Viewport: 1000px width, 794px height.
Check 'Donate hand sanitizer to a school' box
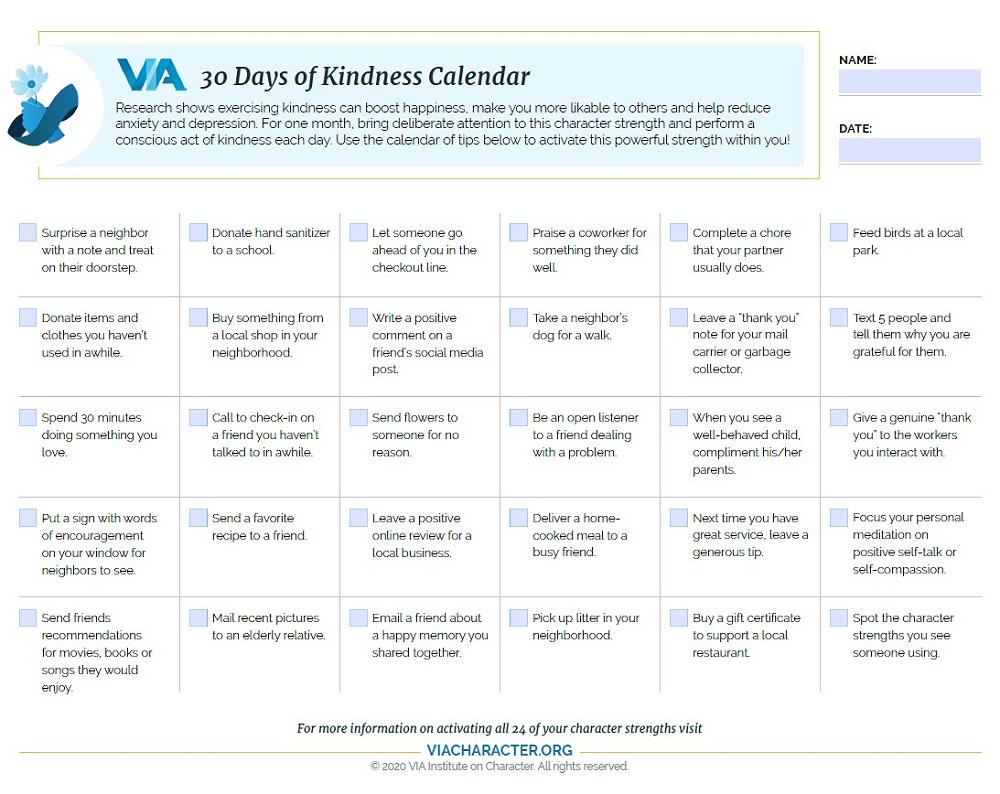click(x=198, y=233)
